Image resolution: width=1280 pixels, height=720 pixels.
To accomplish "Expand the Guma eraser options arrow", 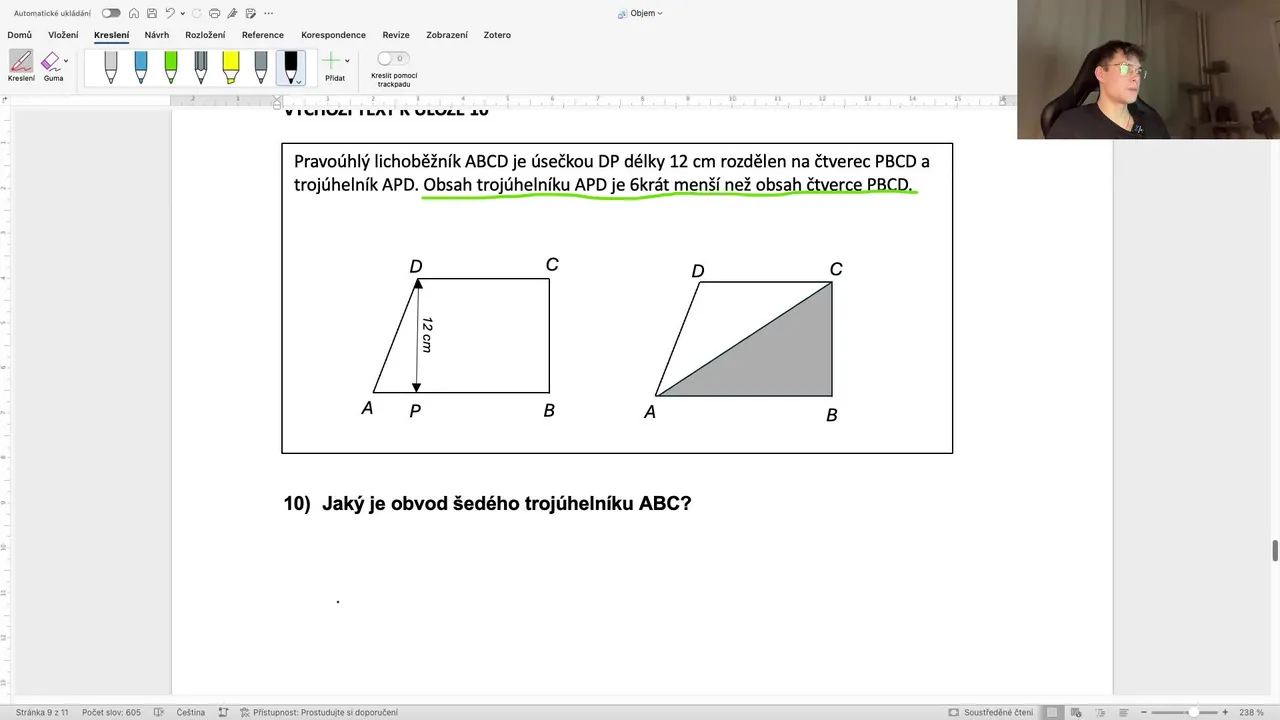I will click(66, 62).
